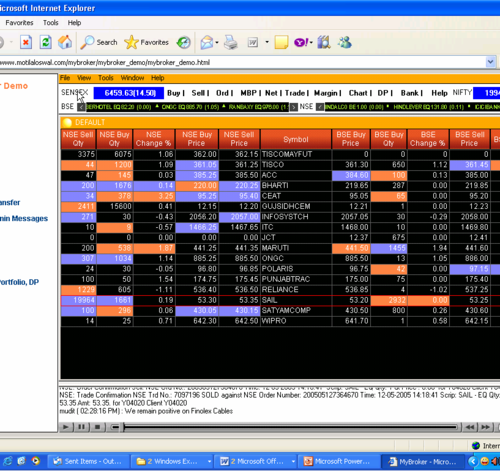Viewport: 500px width, 471px height.
Task: Open the IE Tools menu
Action: click(x=51, y=23)
